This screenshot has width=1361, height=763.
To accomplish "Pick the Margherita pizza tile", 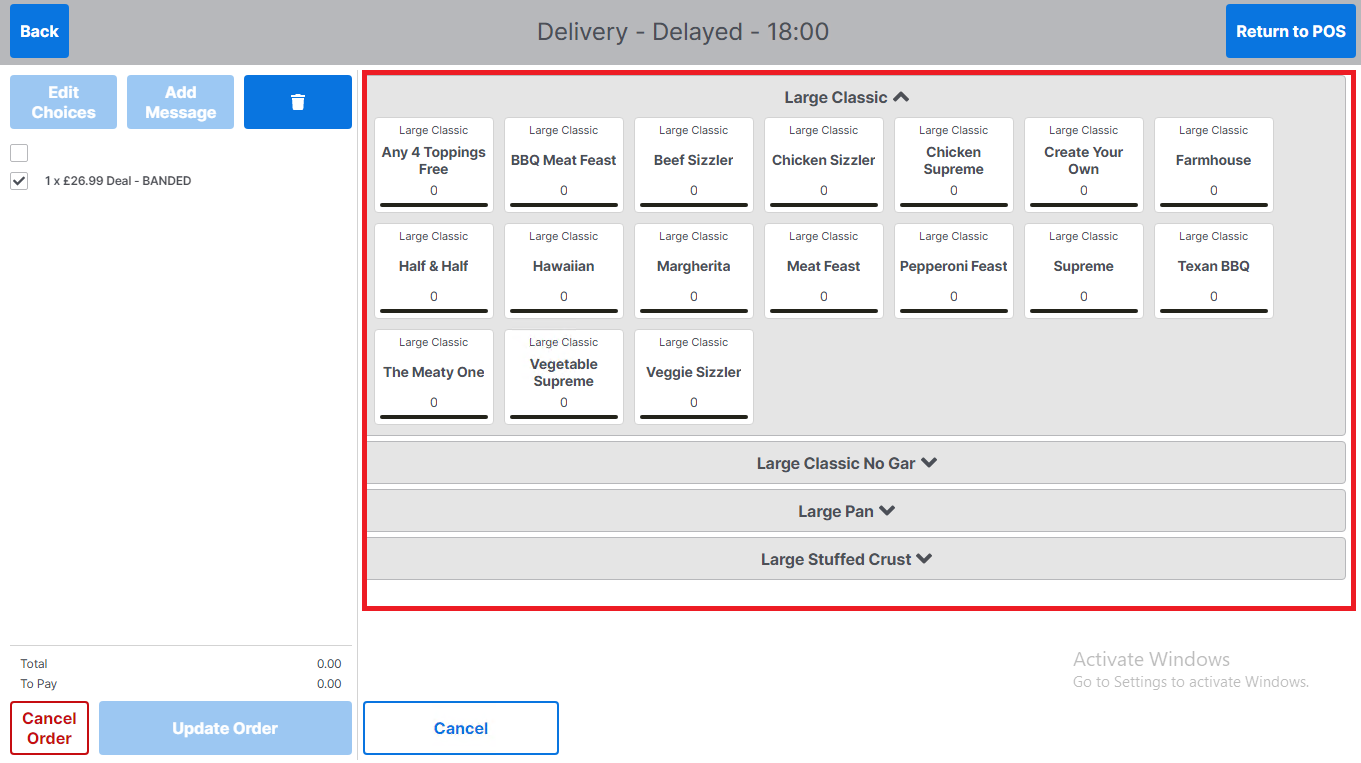I will coord(693,271).
